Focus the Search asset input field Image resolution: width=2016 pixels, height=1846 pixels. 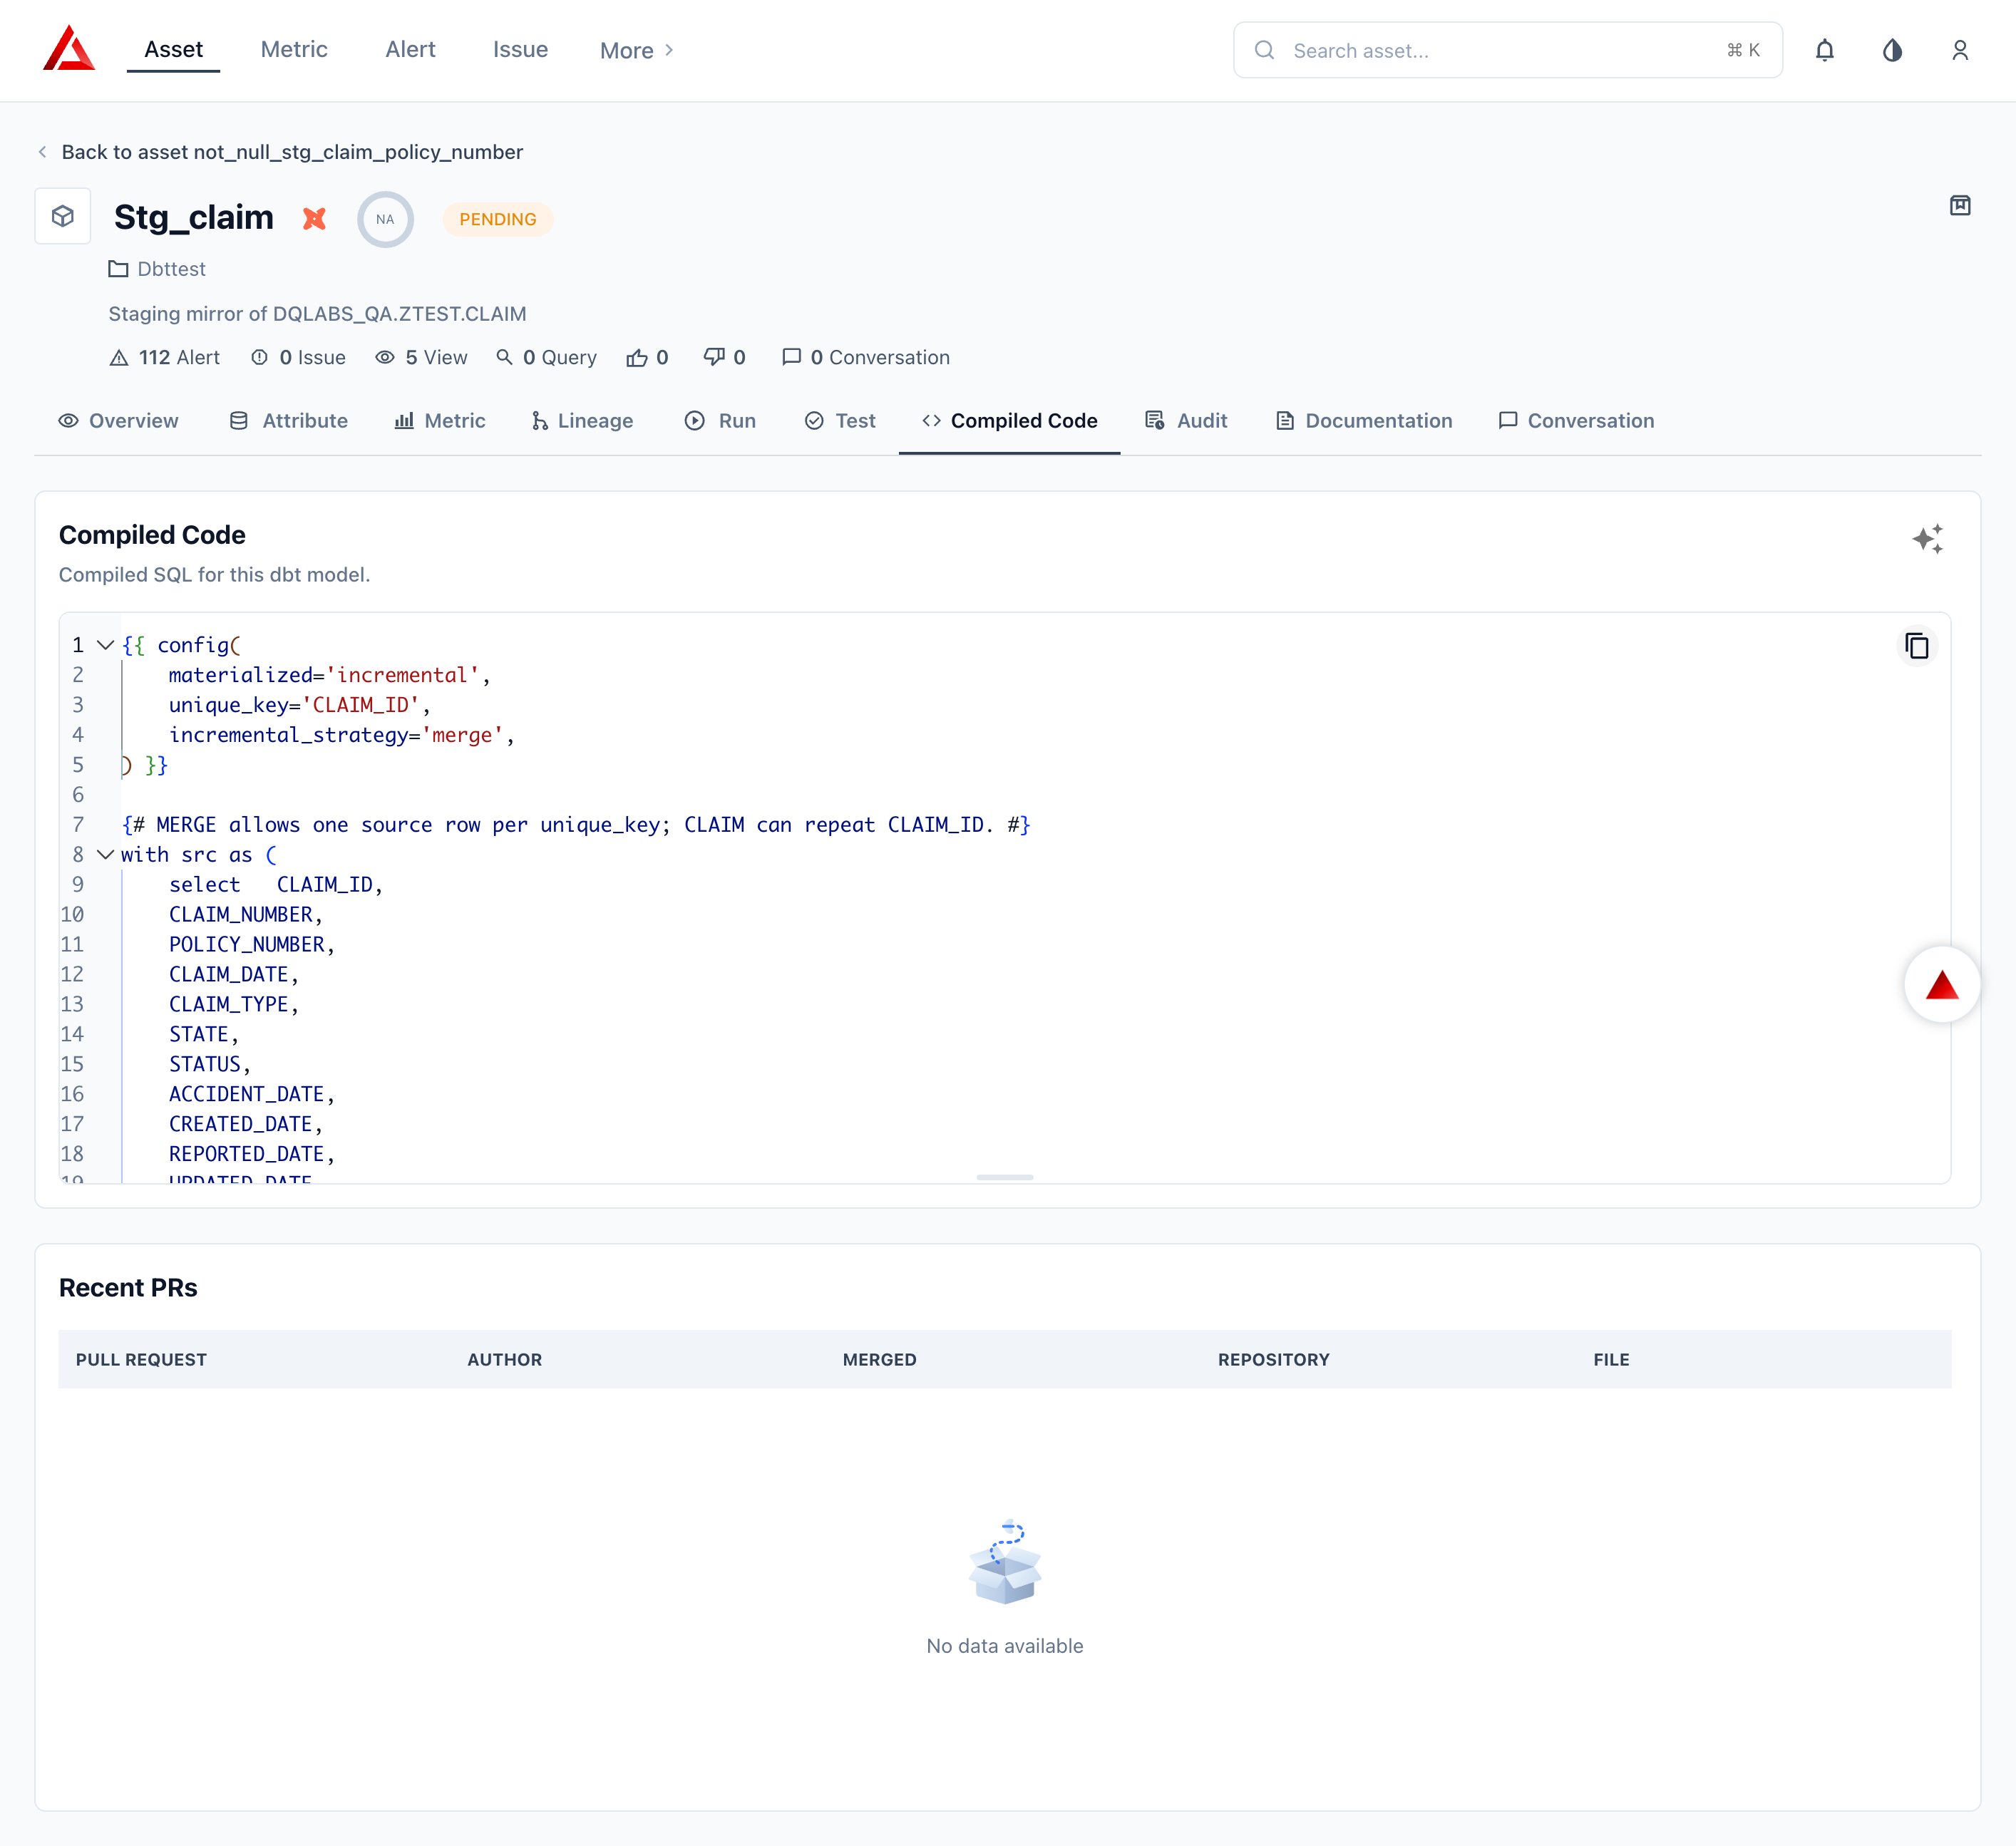click(x=1508, y=50)
